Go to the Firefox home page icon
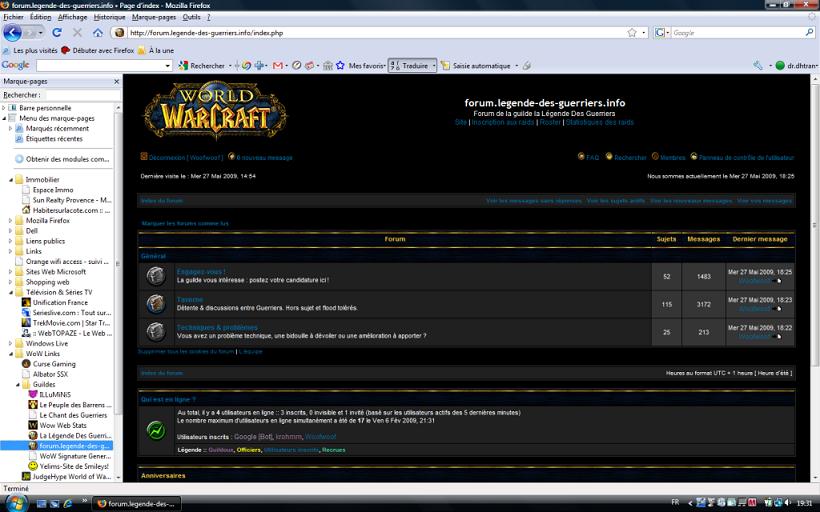 (x=98, y=33)
